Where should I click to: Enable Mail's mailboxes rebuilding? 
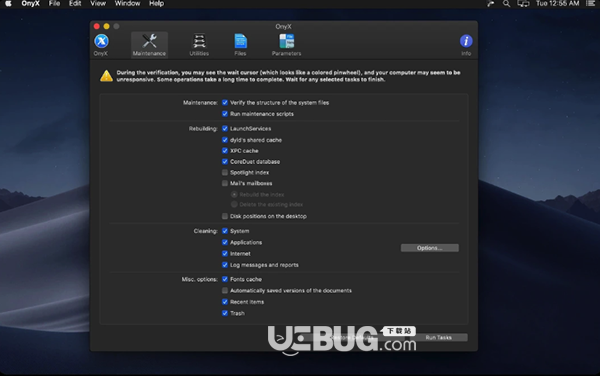225,183
